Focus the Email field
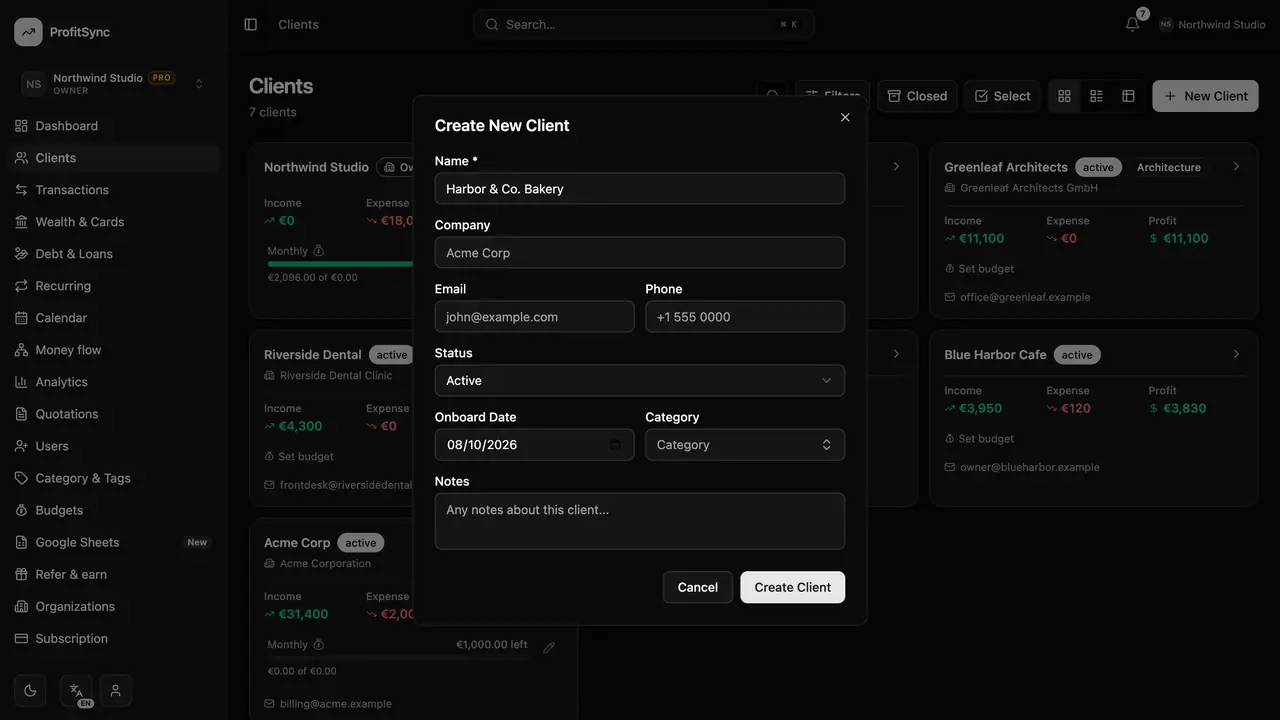Viewport: 1280px width, 720px height. (x=534, y=317)
